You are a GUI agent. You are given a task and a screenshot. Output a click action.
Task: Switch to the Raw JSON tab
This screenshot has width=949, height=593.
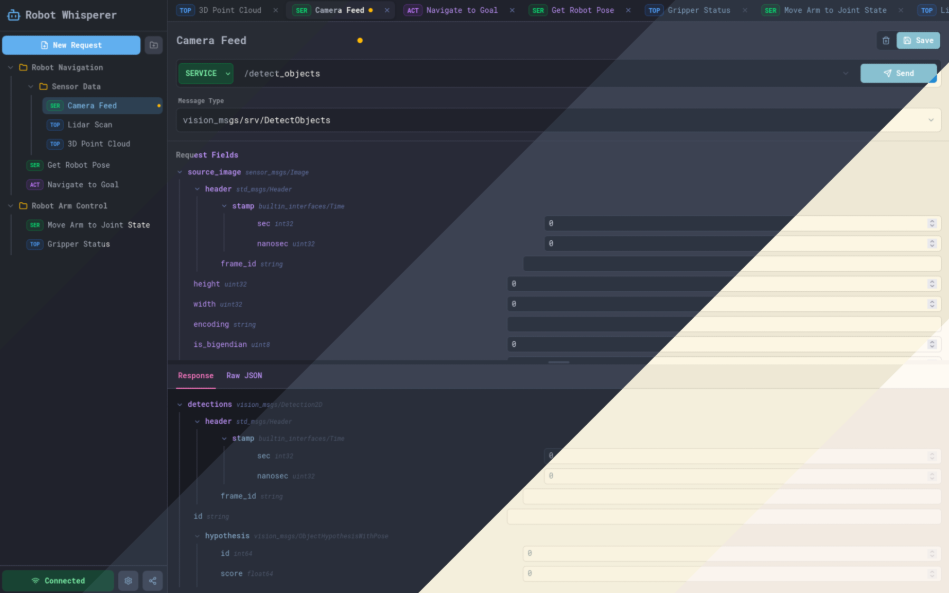pyautogui.click(x=244, y=376)
